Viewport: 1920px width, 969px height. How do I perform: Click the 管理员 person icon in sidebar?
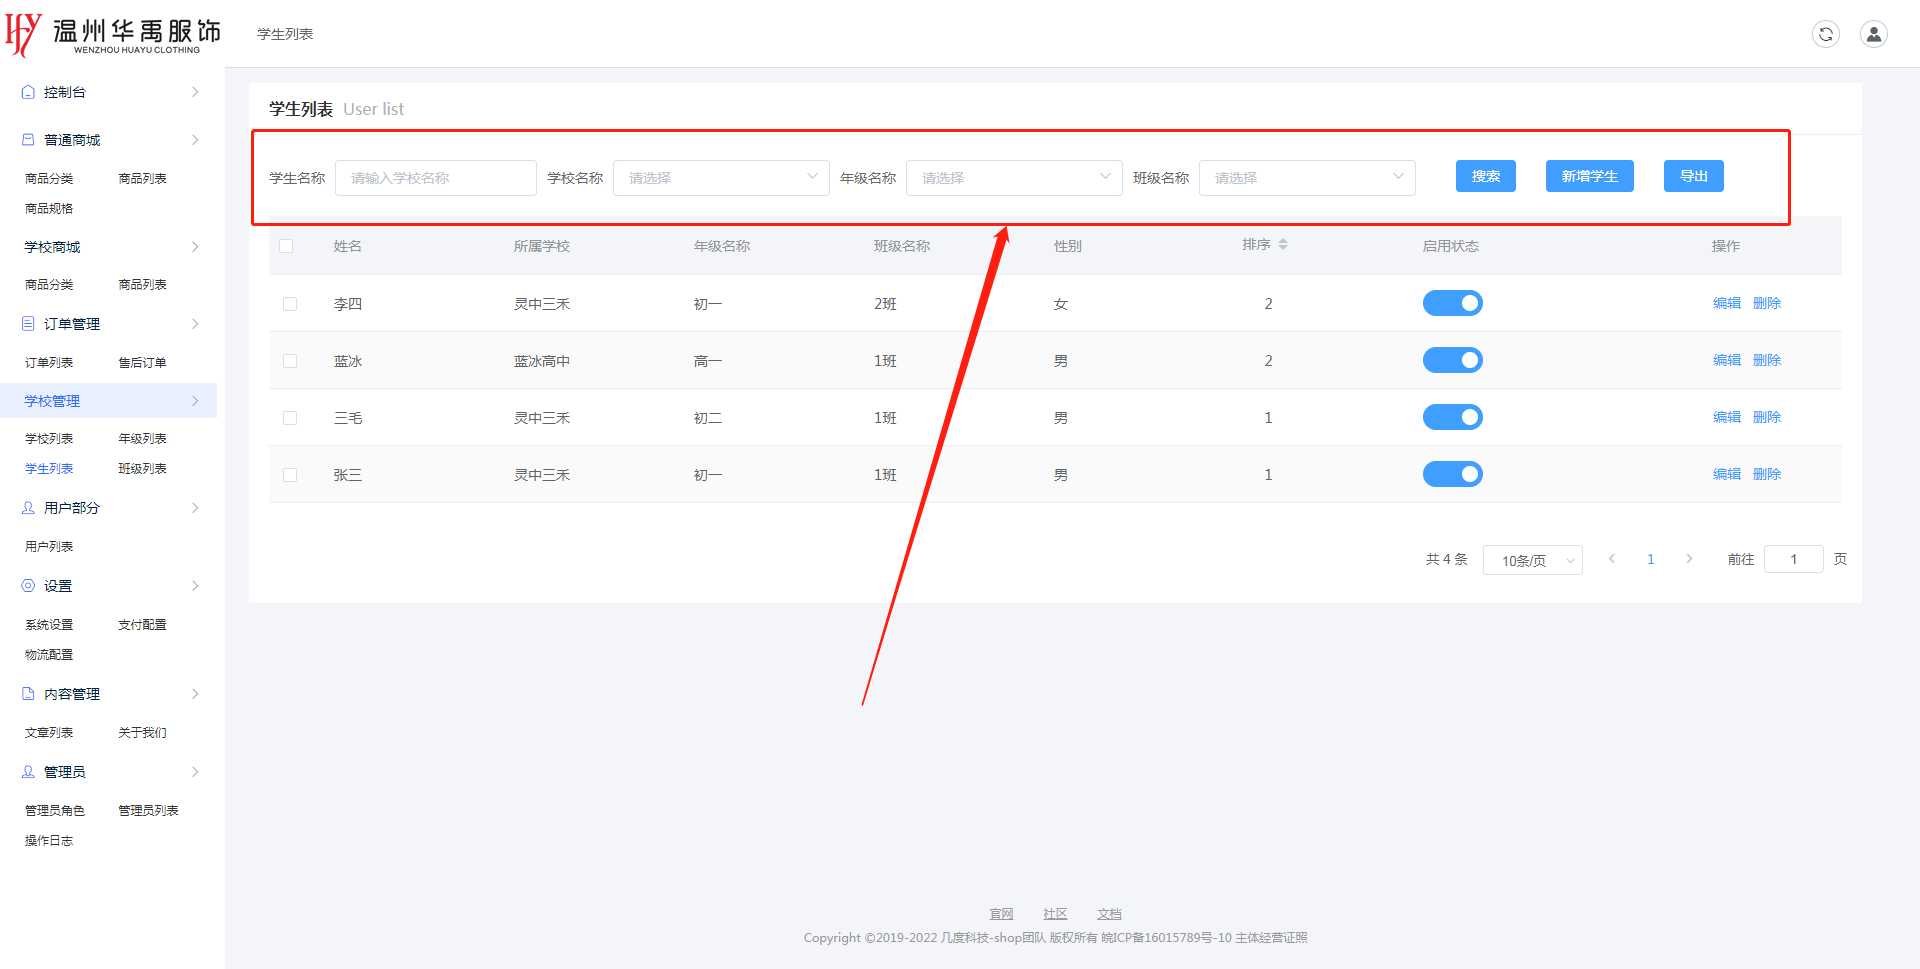point(28,772)
